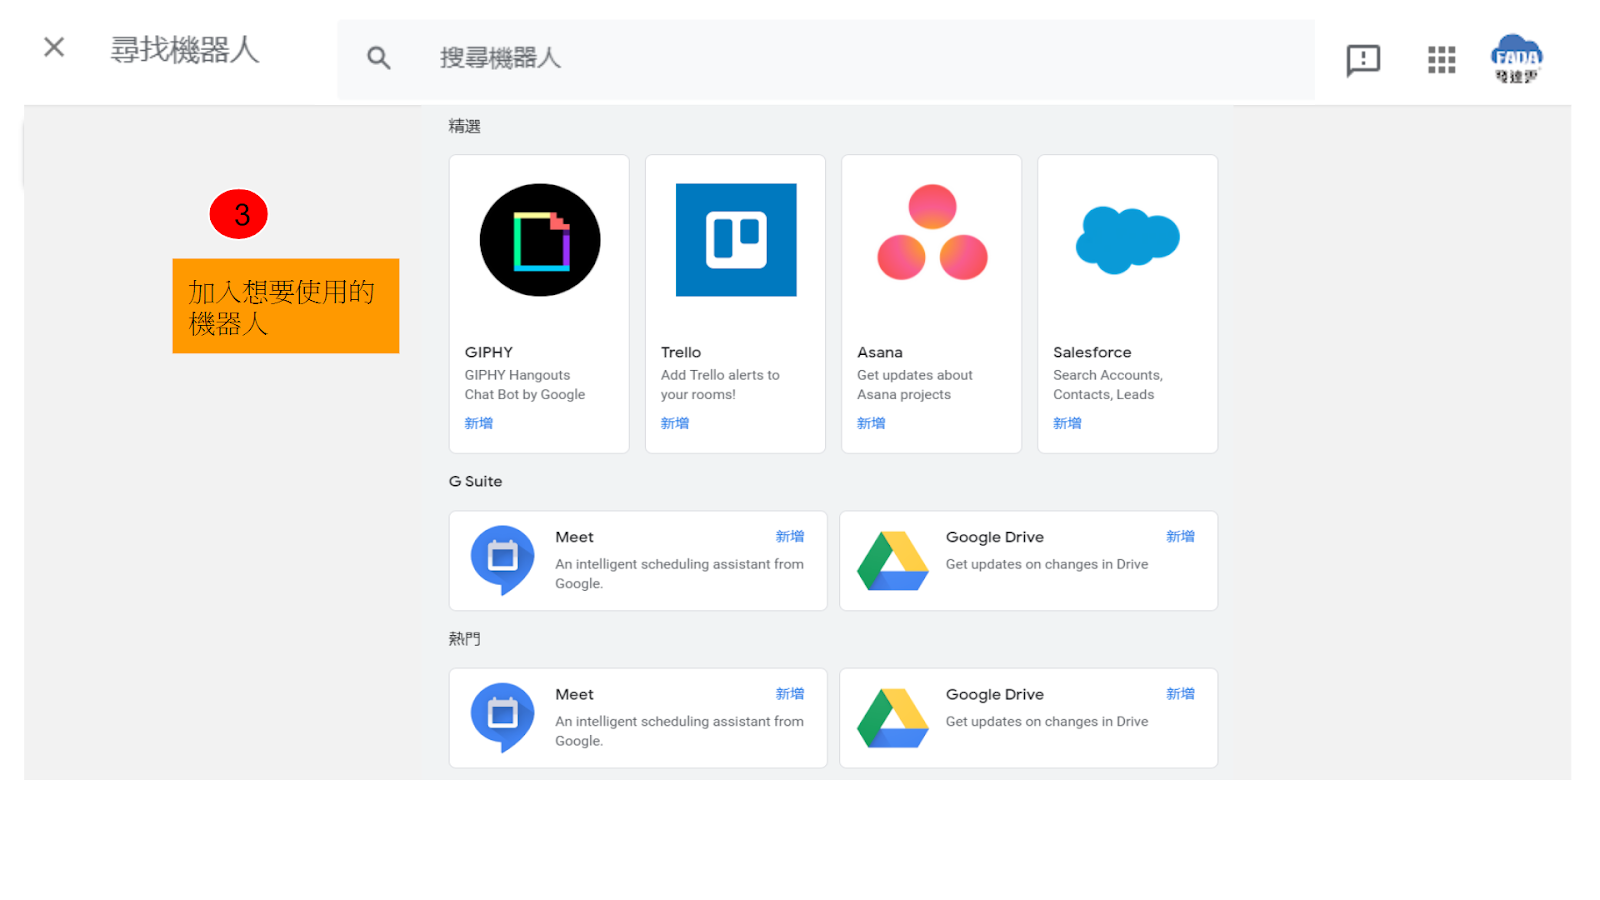Image resolution: width=1600 pixels, height=900 pixels.
Task: Add the Asana bot via 新增
Action: pyautogui.click(x=871, y=423)
